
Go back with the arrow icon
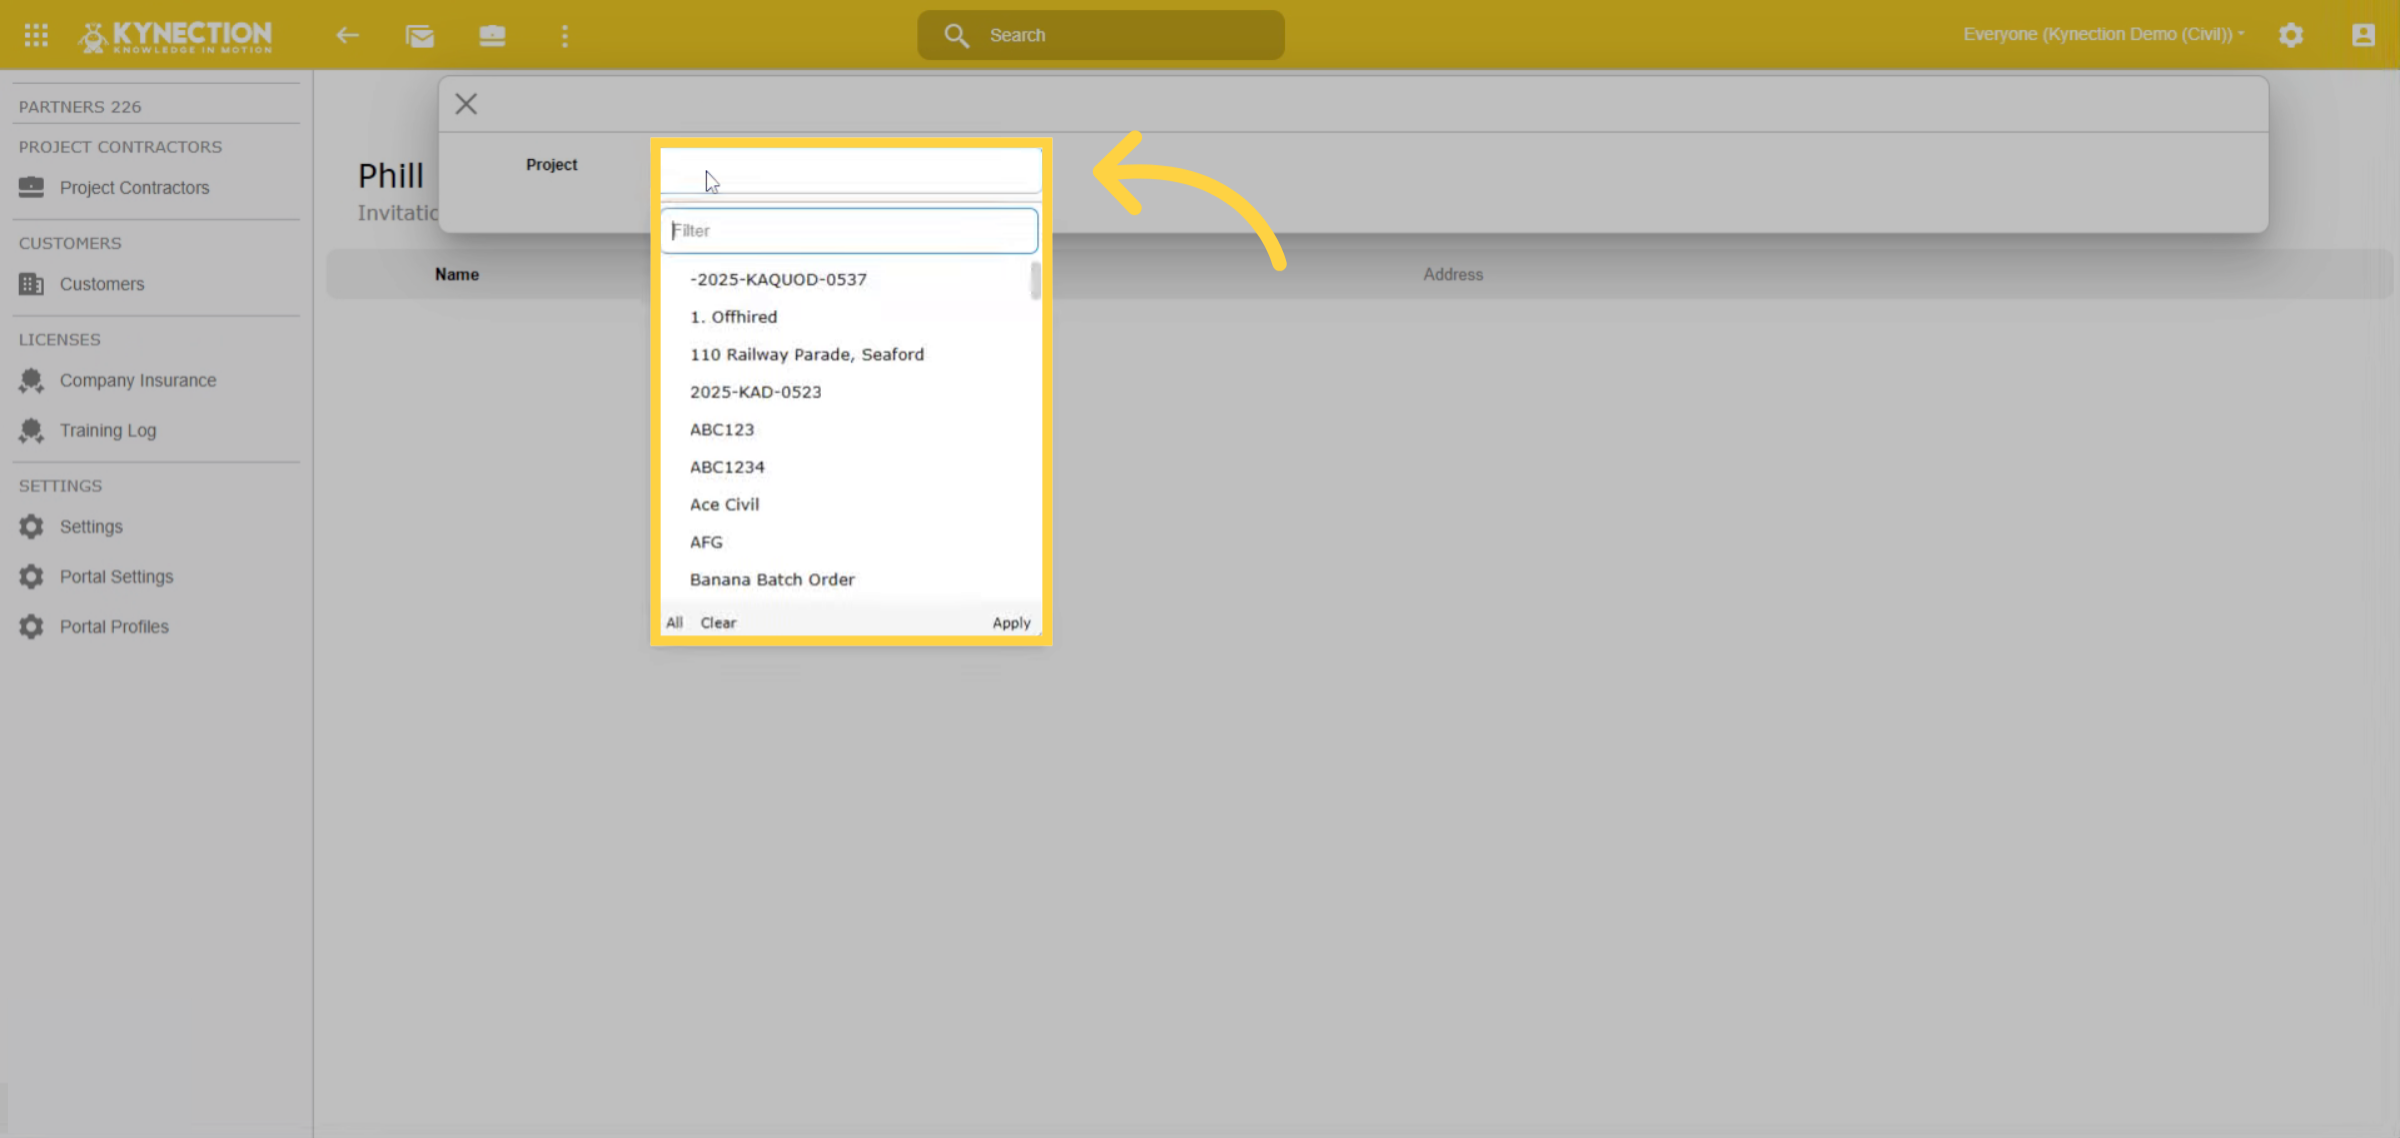point(347,35)
